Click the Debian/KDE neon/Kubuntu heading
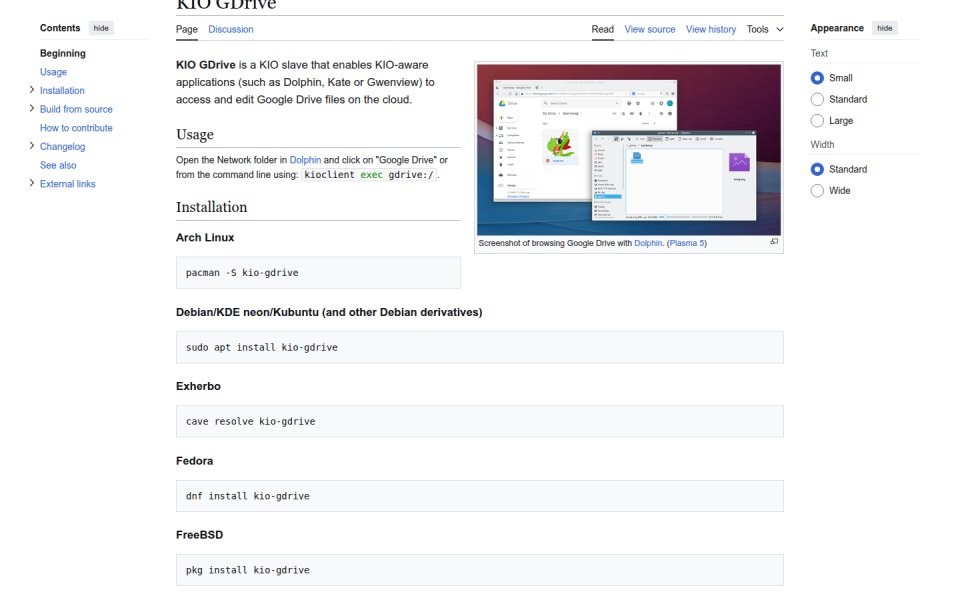Viewport: 960px width, 600px height. pos(329,312)
